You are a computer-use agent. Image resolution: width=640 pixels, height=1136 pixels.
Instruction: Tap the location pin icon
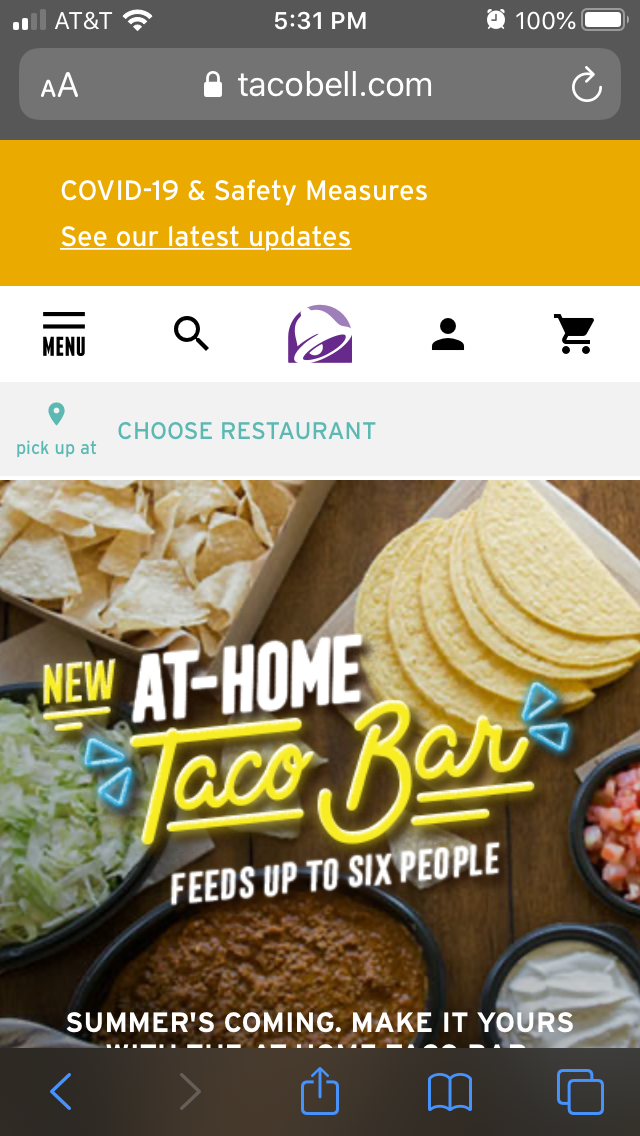[x=56, y=414]
